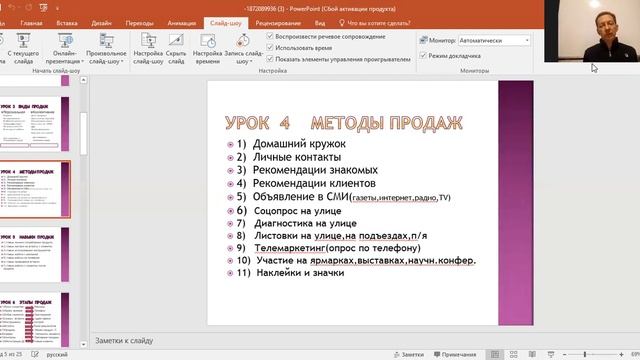Click bullet text Наклейки и значки
Screen dimensions: 640x360
pyautogui.click(x=300, y=273)
